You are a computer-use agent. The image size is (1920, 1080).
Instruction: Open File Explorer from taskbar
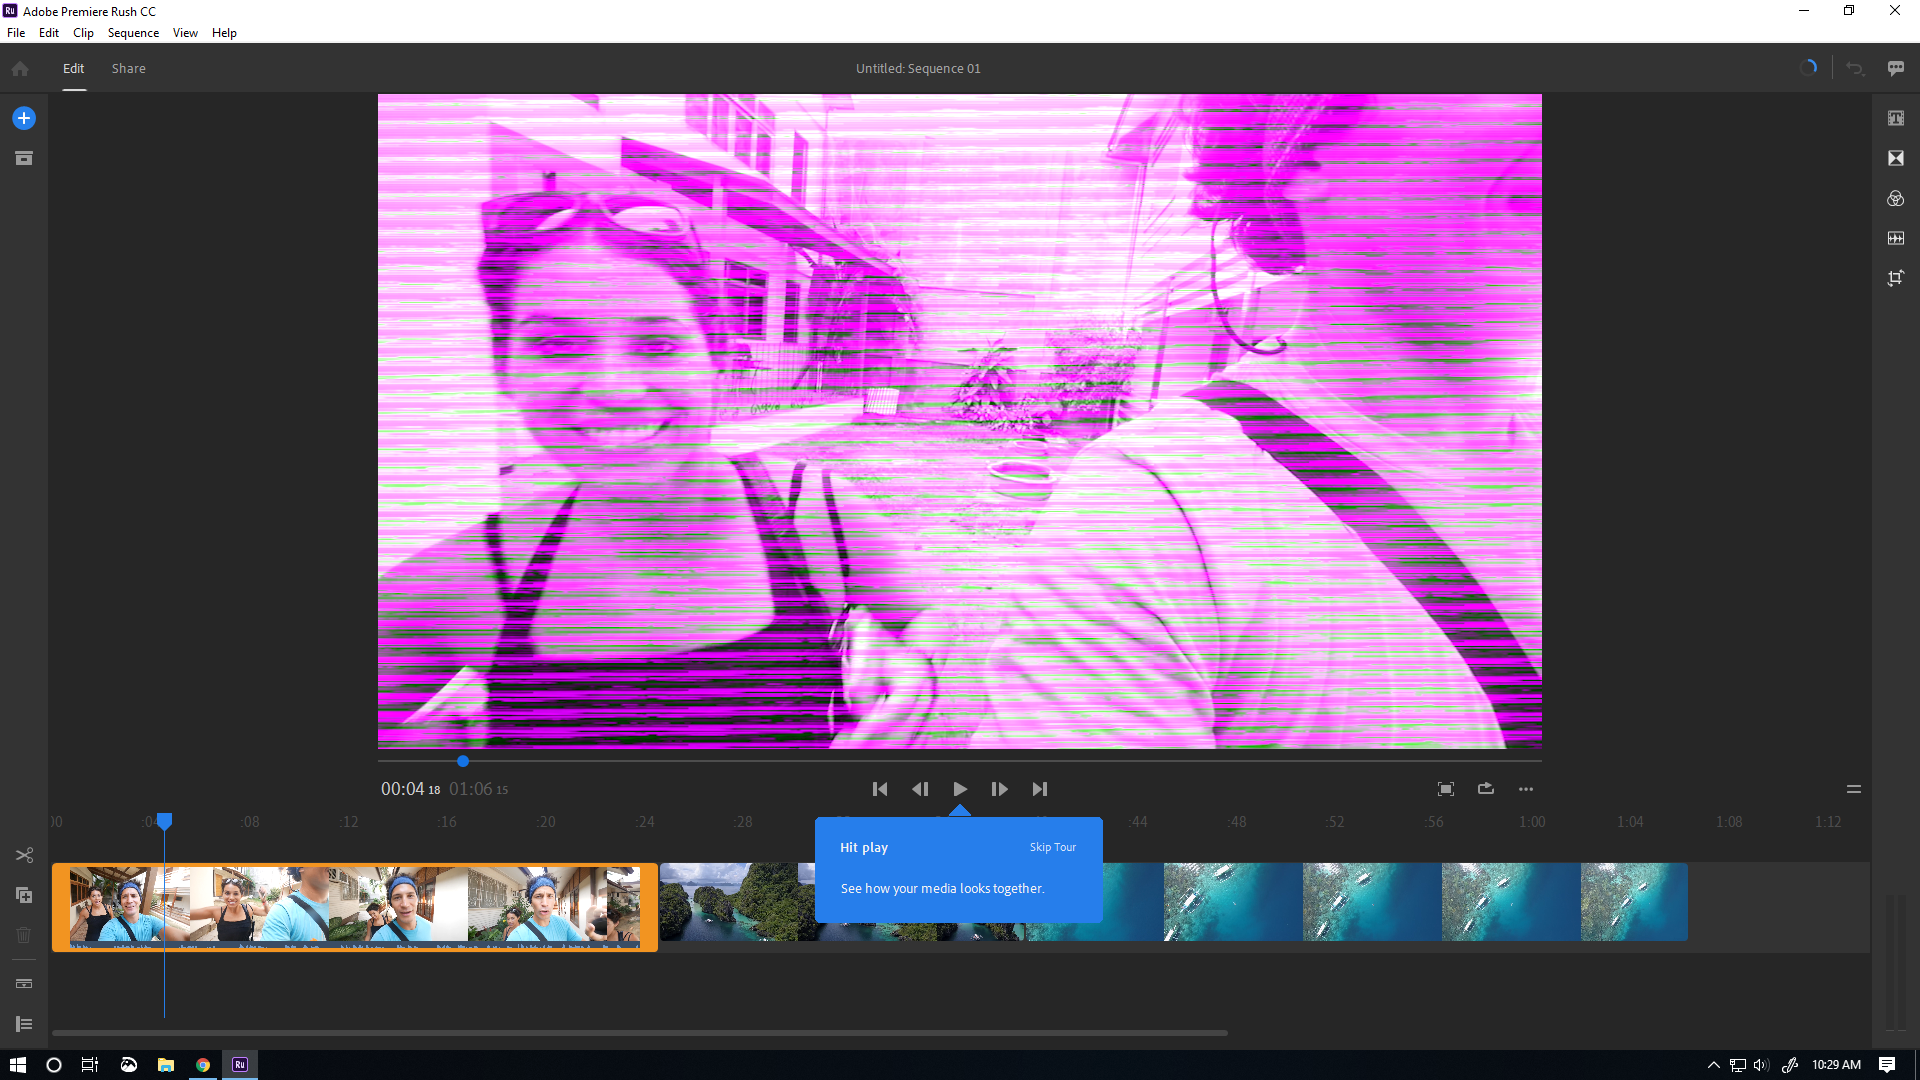[166, 1065]
